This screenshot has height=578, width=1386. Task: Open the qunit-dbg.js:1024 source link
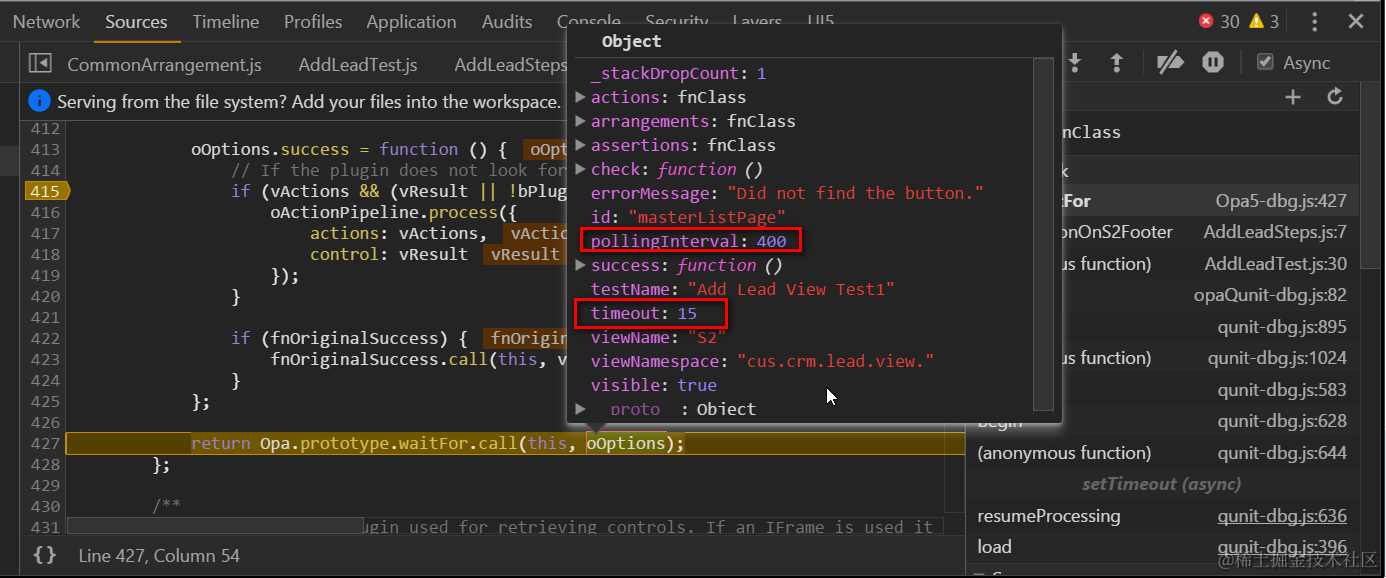[x=1277, y=358]
